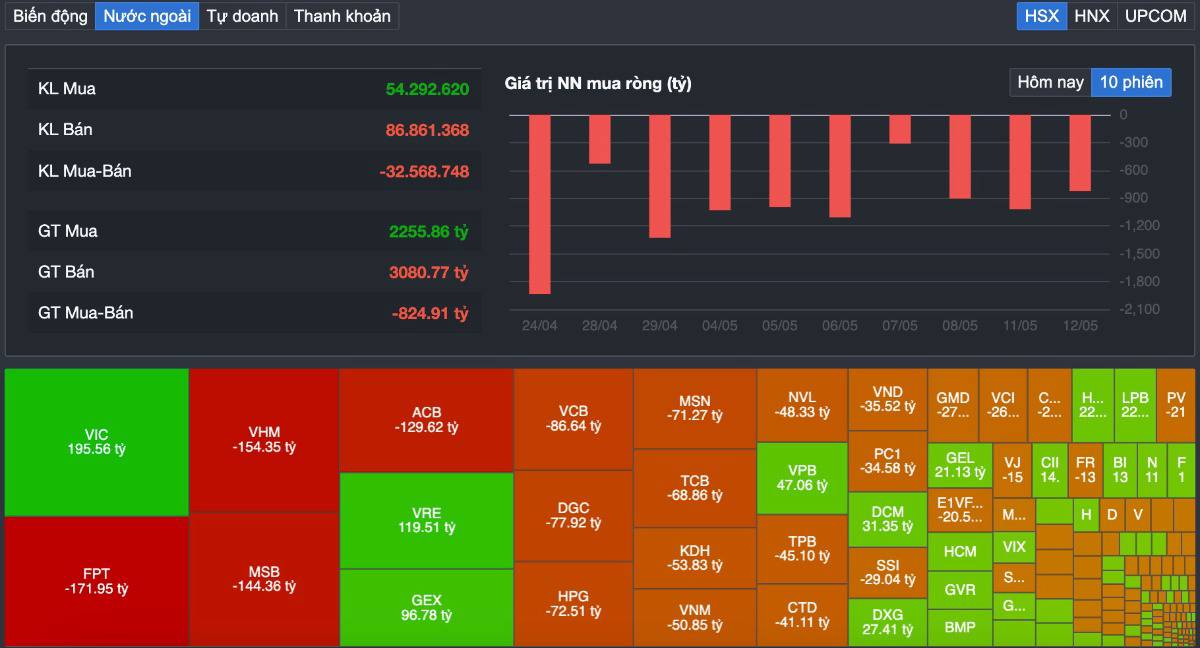Click the VHM -154.35 tỷ tile

point(264,440)
